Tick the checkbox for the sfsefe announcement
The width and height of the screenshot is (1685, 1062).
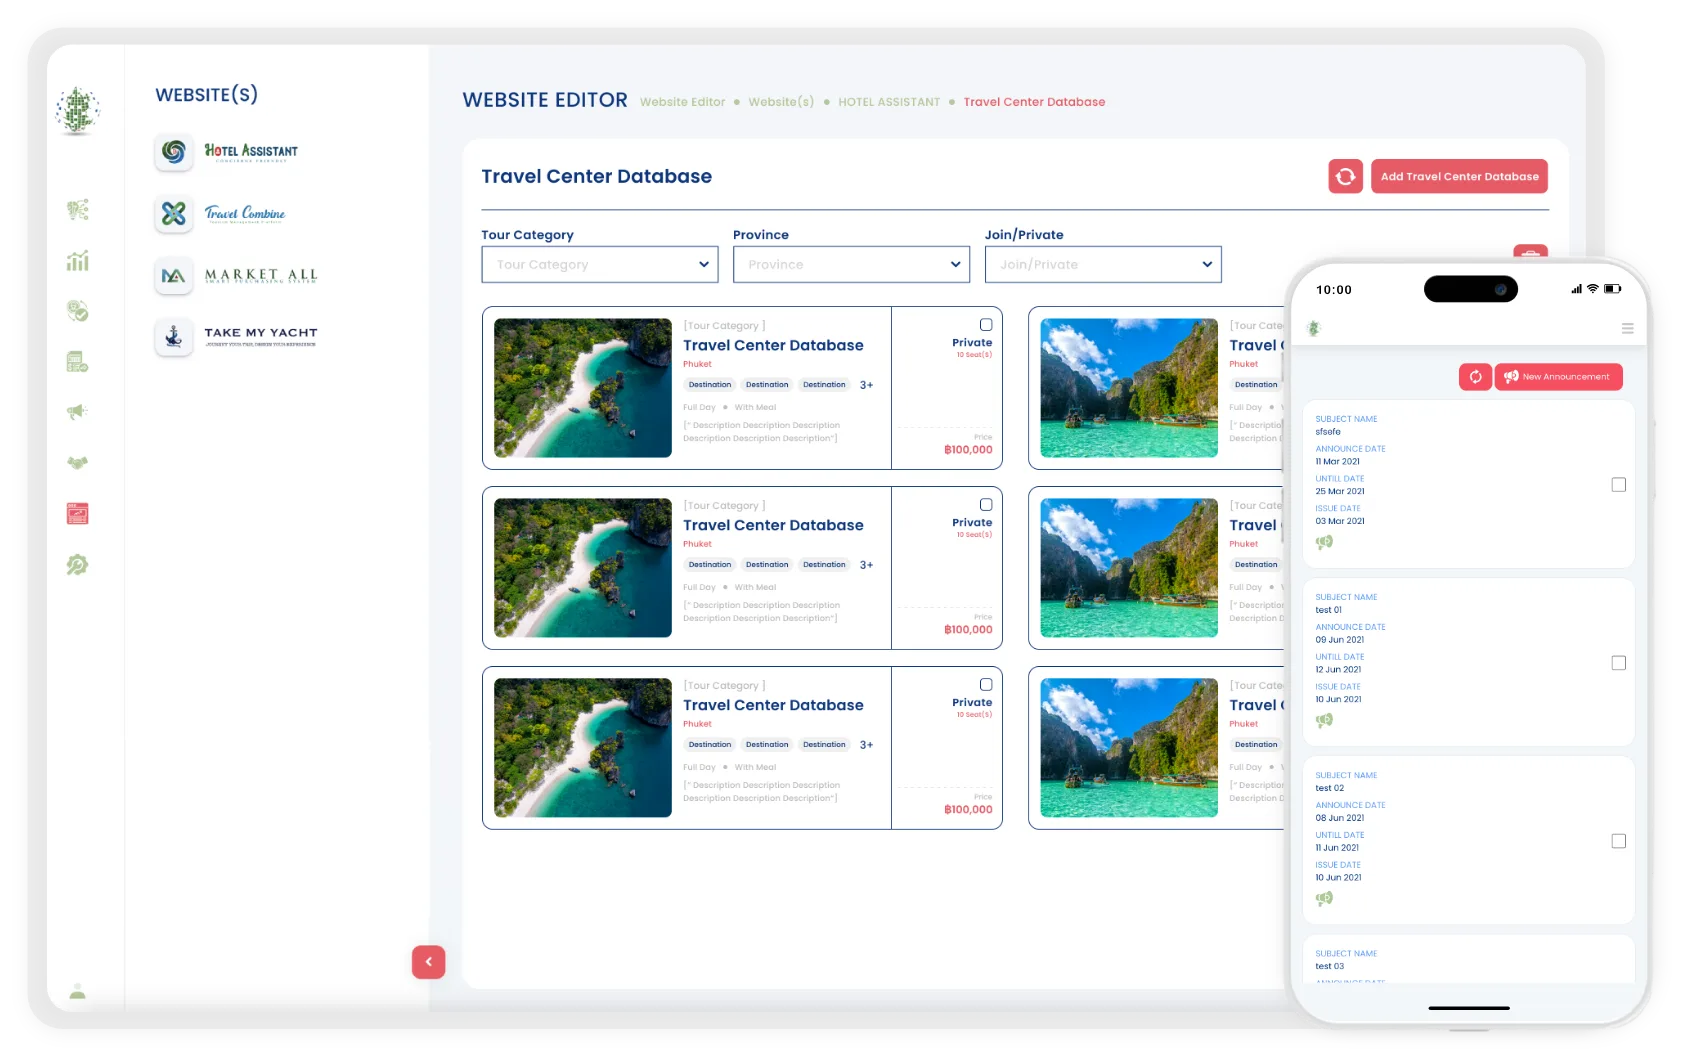click(1618, 485)
